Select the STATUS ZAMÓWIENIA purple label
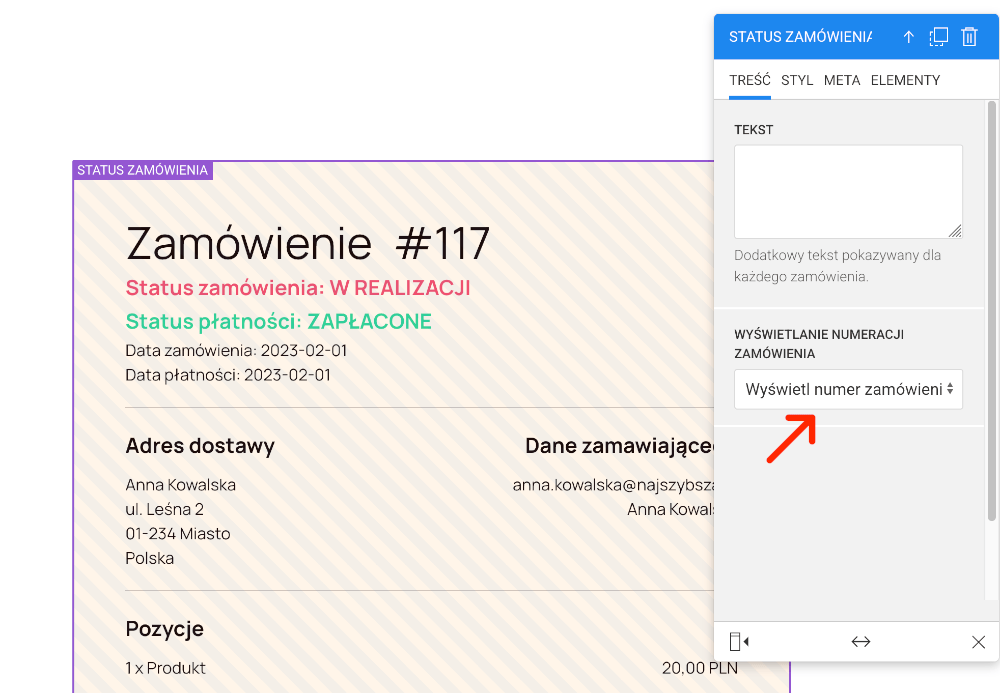Viewport: 1000px width, 693px height. pyautogui.click(x=142, y=170)
